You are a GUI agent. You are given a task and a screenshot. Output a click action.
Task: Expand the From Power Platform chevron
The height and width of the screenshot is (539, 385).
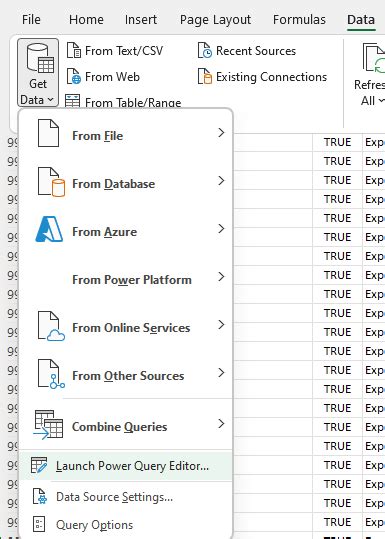[x=221, y=277]
